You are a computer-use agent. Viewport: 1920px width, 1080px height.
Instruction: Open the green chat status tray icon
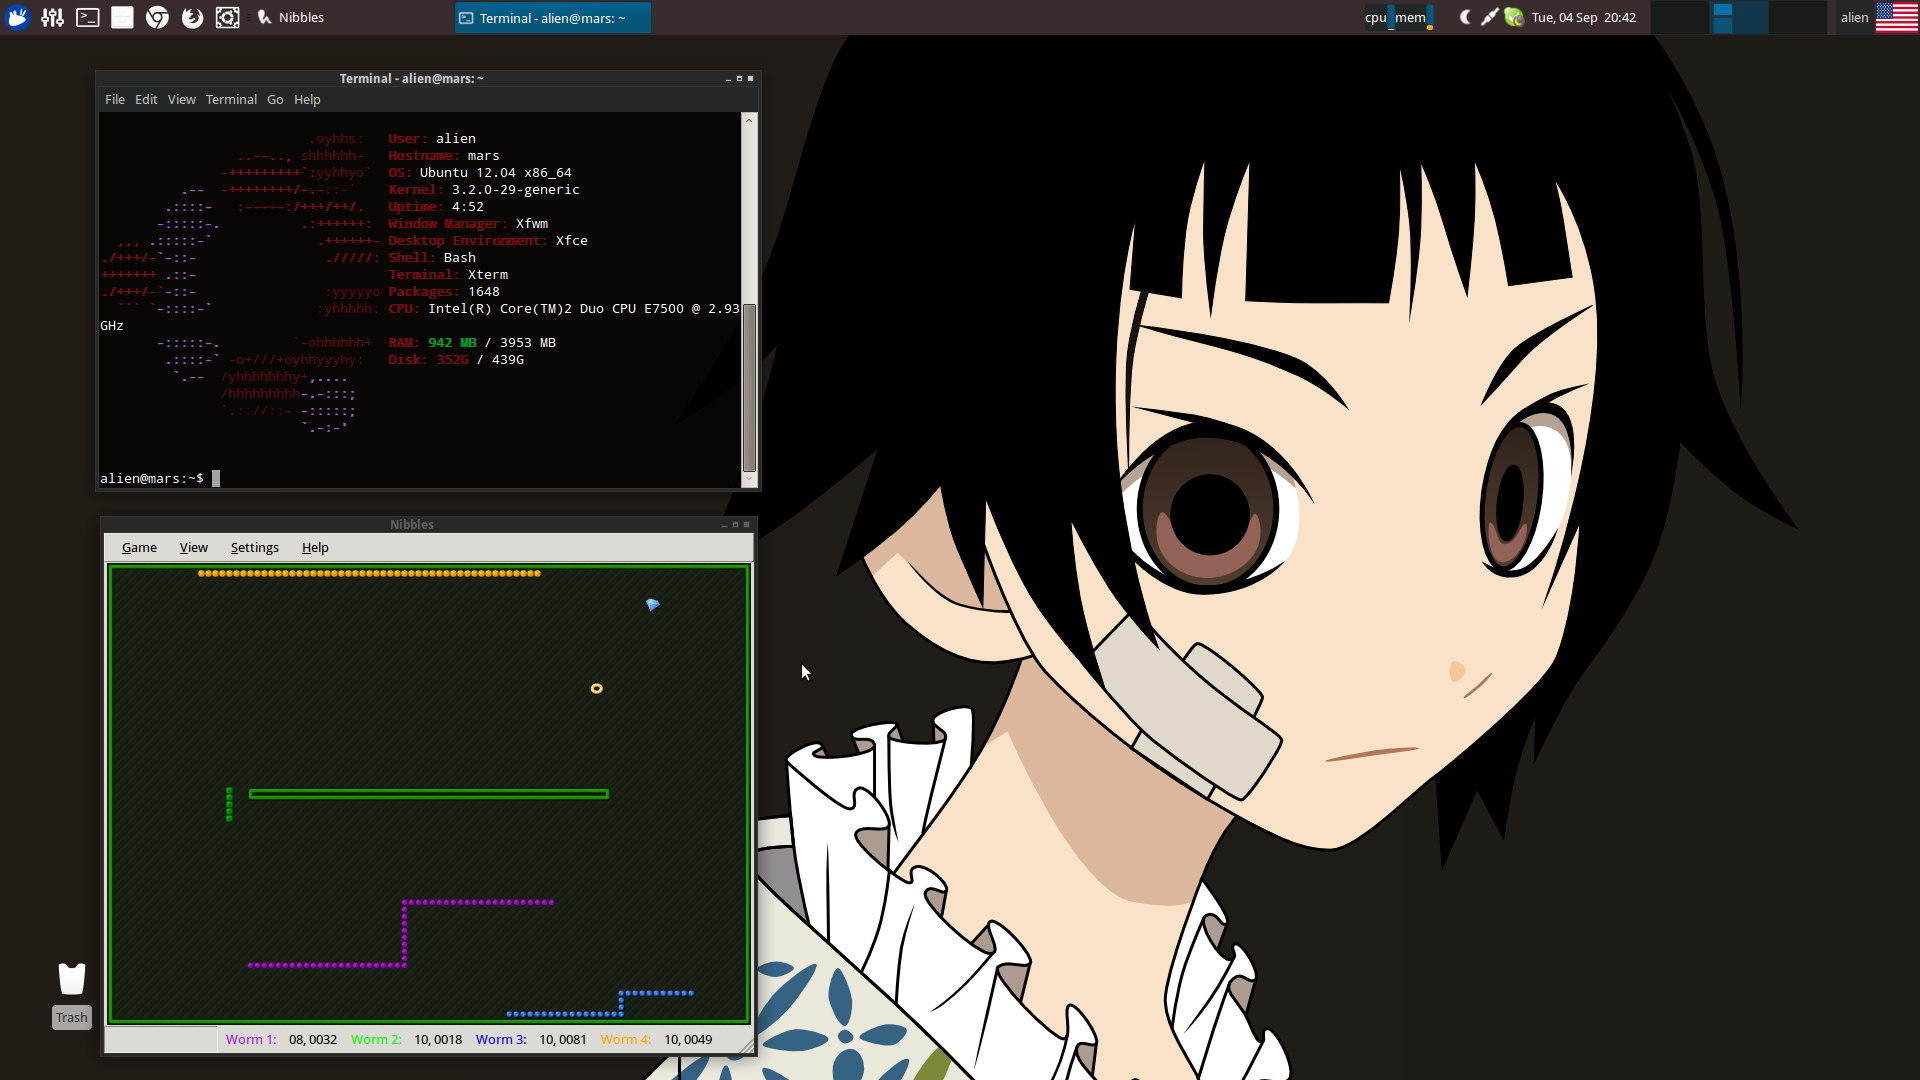[1514, 17]
